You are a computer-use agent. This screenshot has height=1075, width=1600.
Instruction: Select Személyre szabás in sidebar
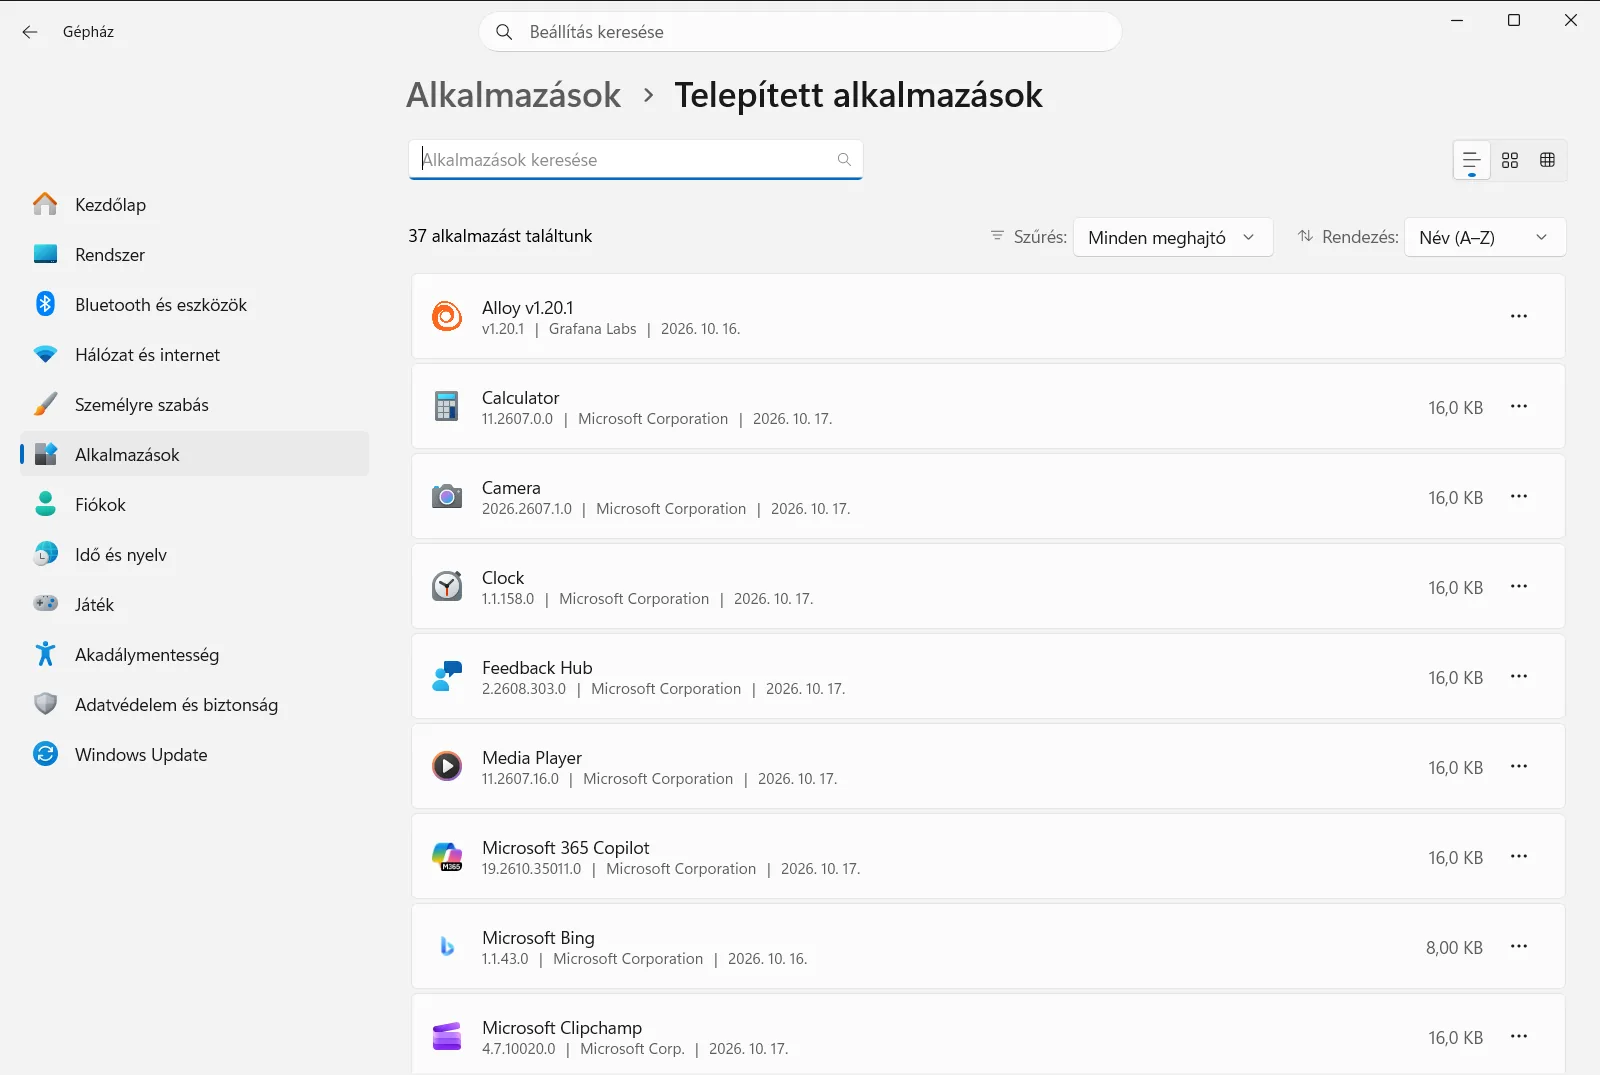[x=194, y=404]
